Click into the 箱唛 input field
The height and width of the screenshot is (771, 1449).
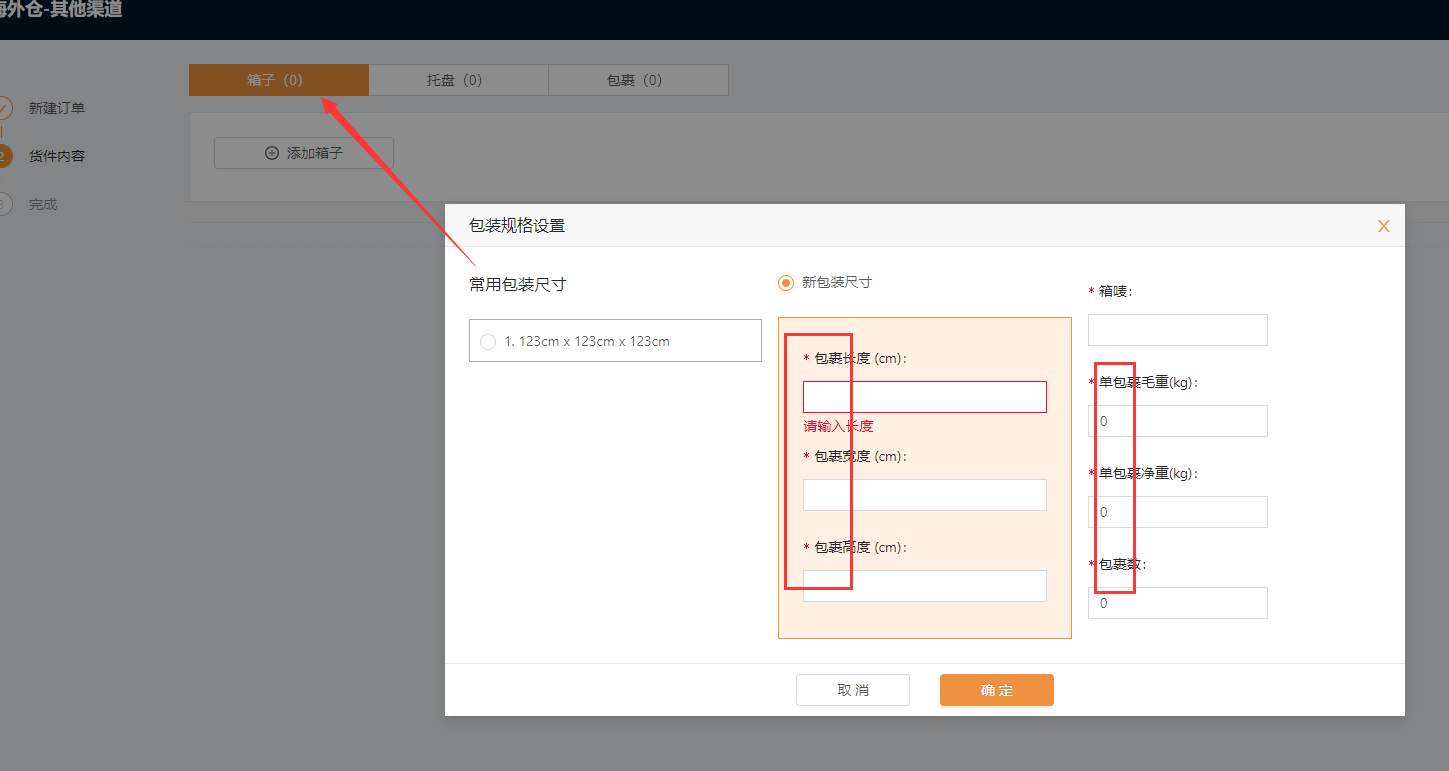click(x=1177, y=330)
